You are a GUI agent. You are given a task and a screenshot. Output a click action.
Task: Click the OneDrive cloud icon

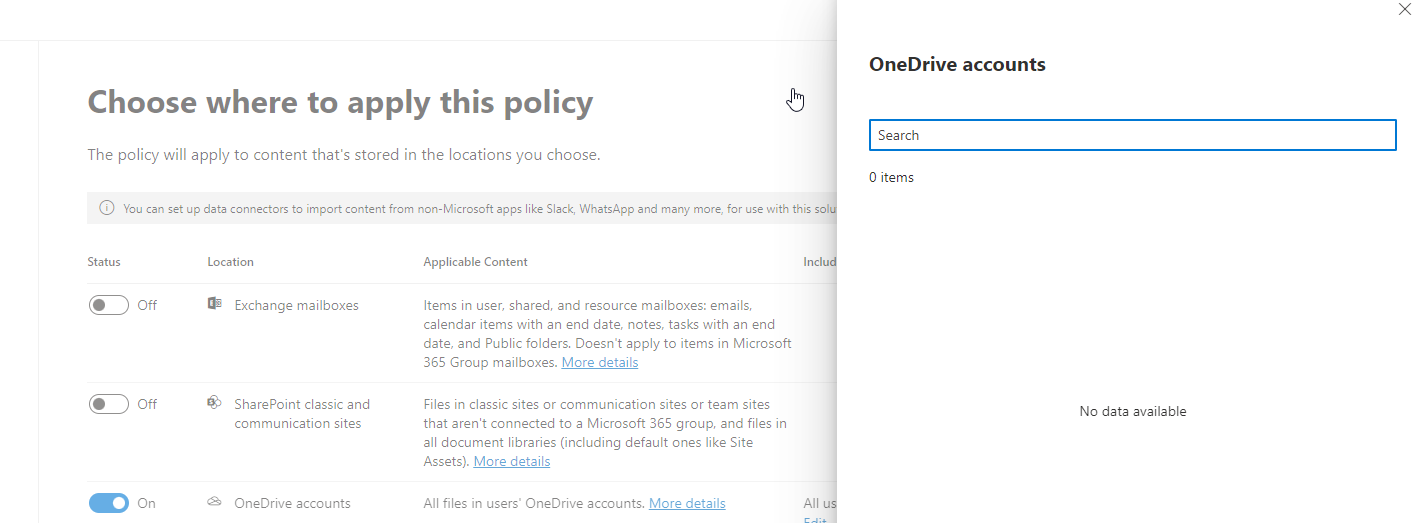tap(214, 502)
